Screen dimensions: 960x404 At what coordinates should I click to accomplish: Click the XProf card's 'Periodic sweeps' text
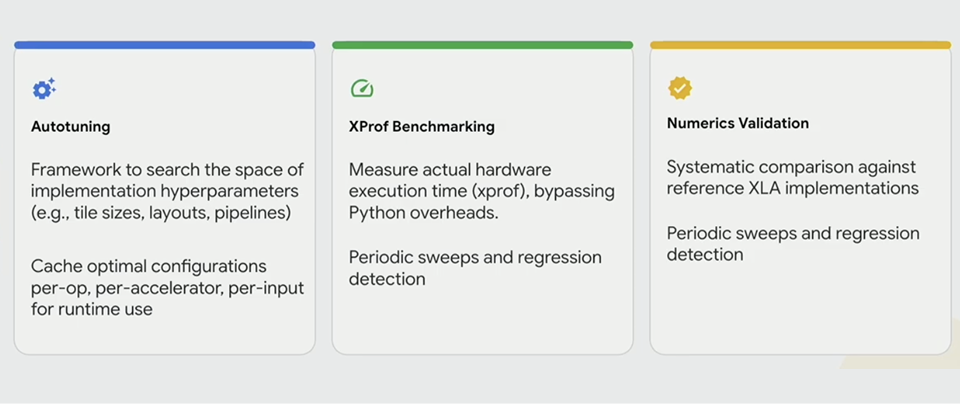[x=475, y=268]
